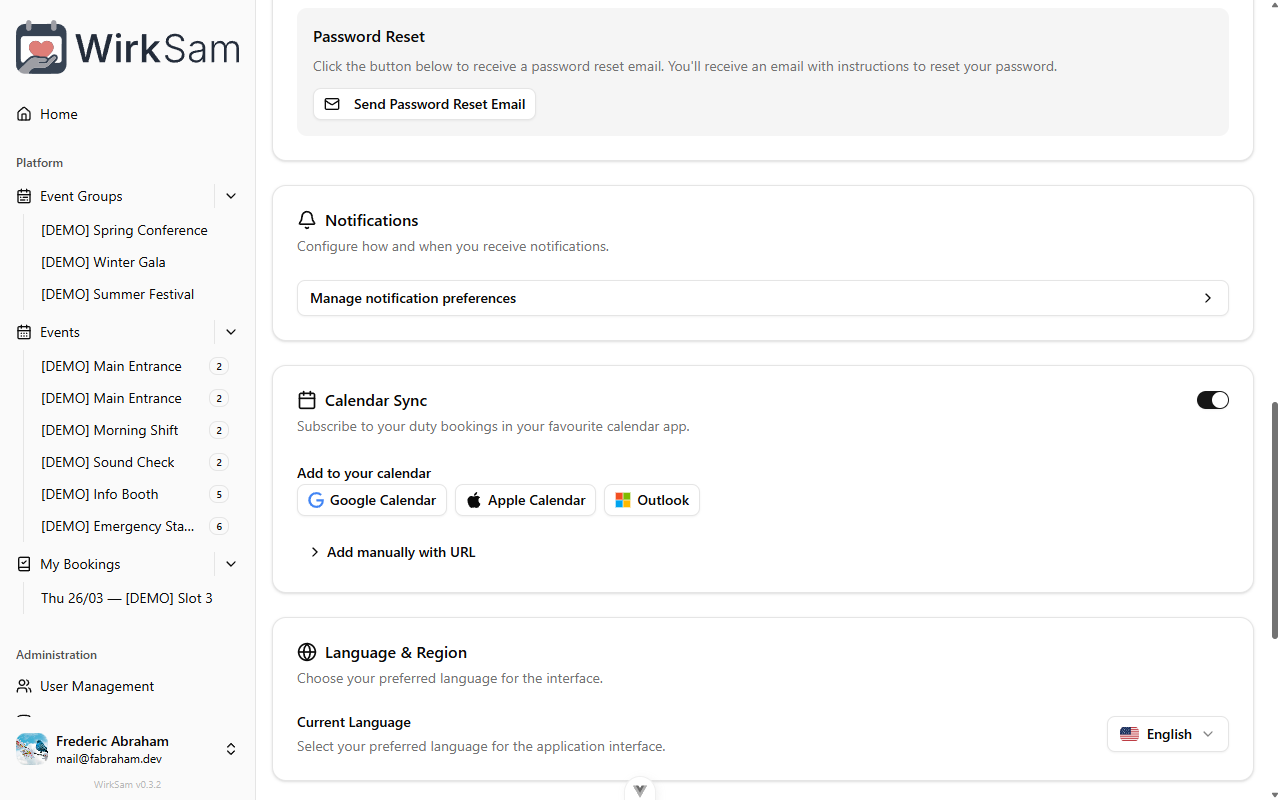
Task: Click the WirkSam logo icon
Action: tap(41, 47)
